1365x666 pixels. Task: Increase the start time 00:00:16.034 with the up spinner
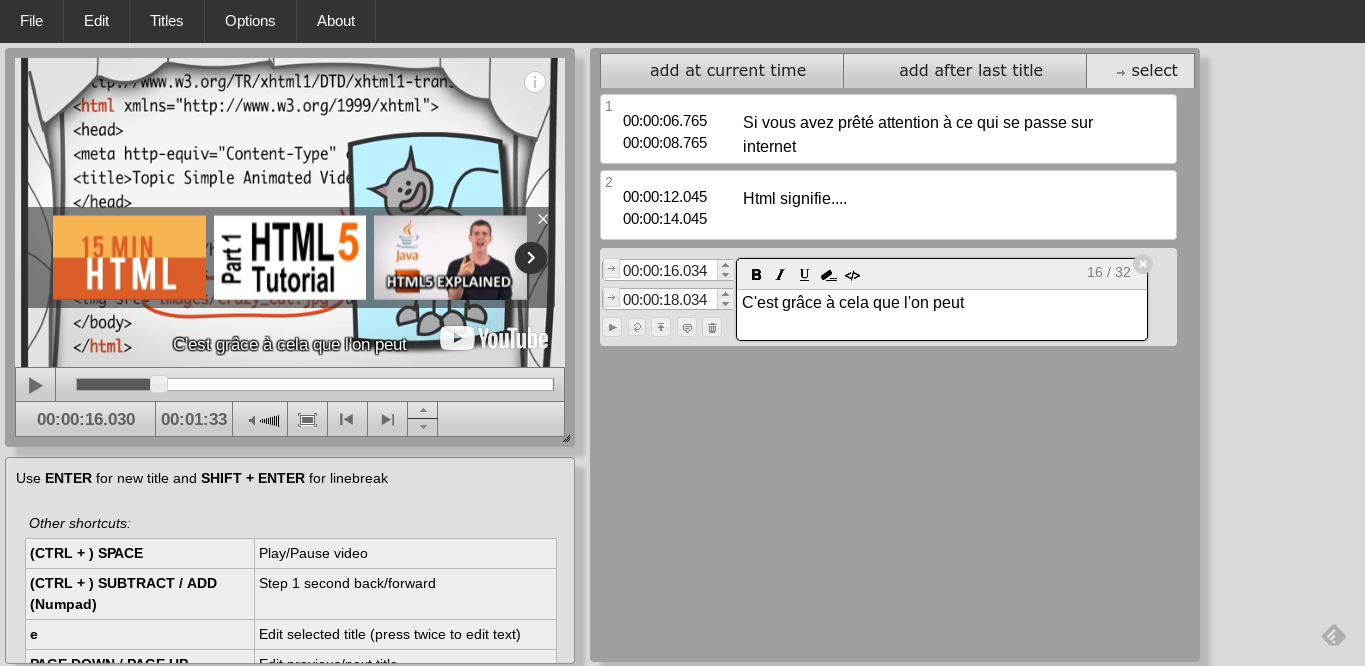click(x=725, y=265)
